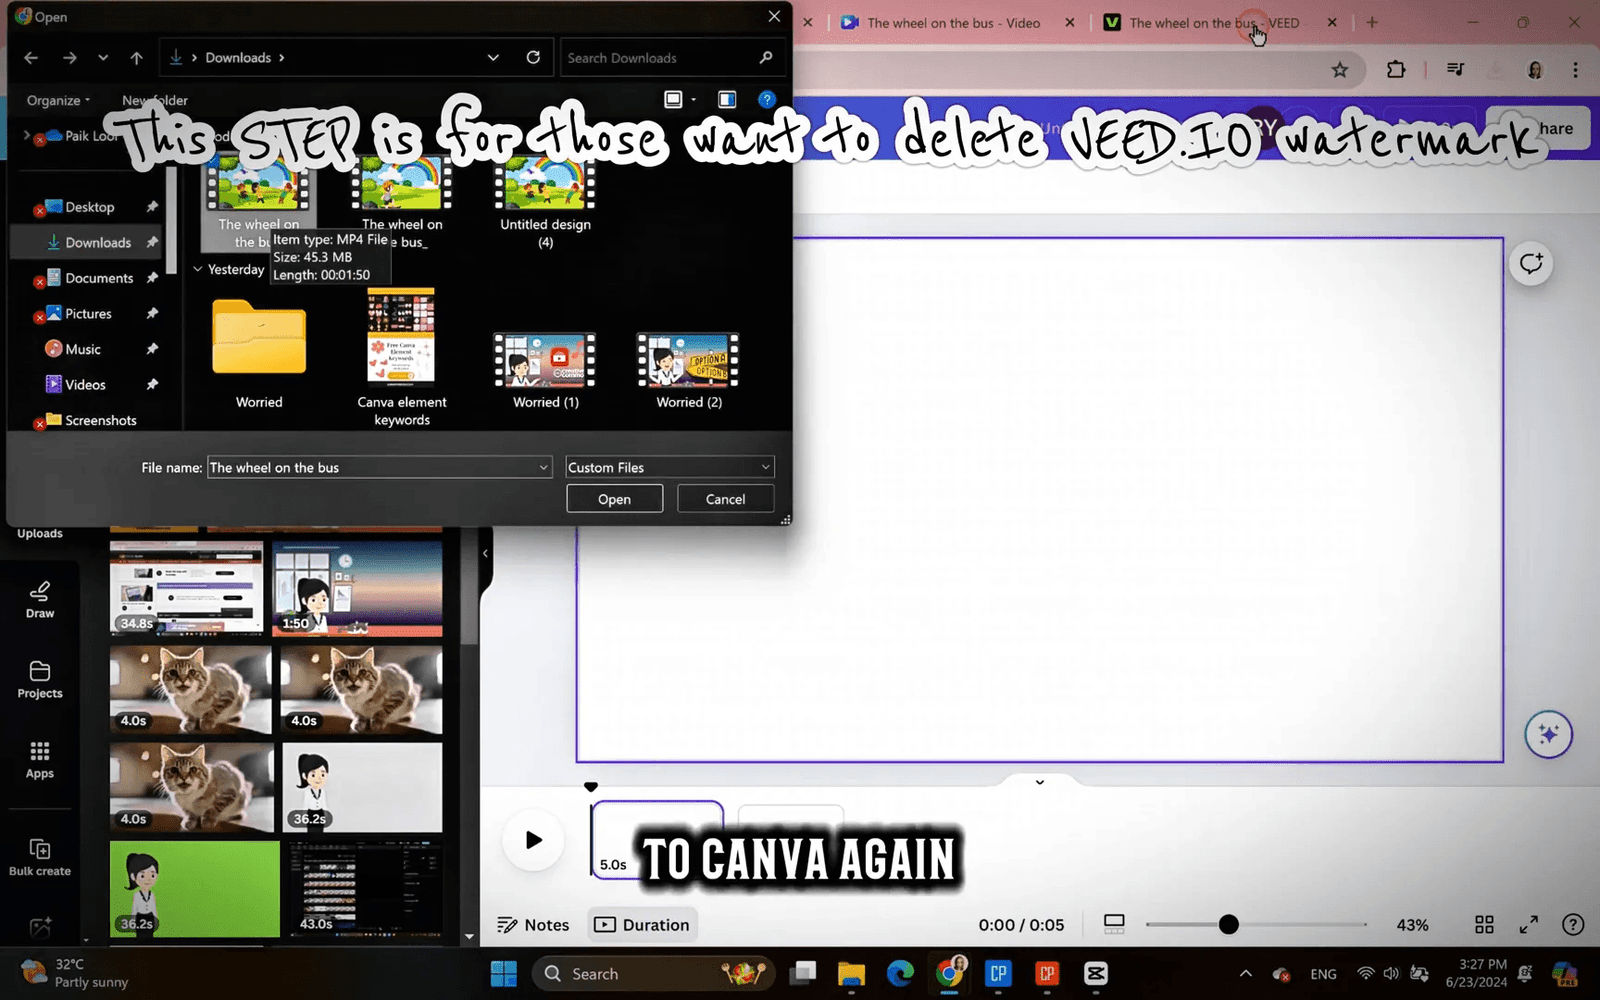Expand the File name dropdown
1600x1000 pixels.
[x=543, y=467]
